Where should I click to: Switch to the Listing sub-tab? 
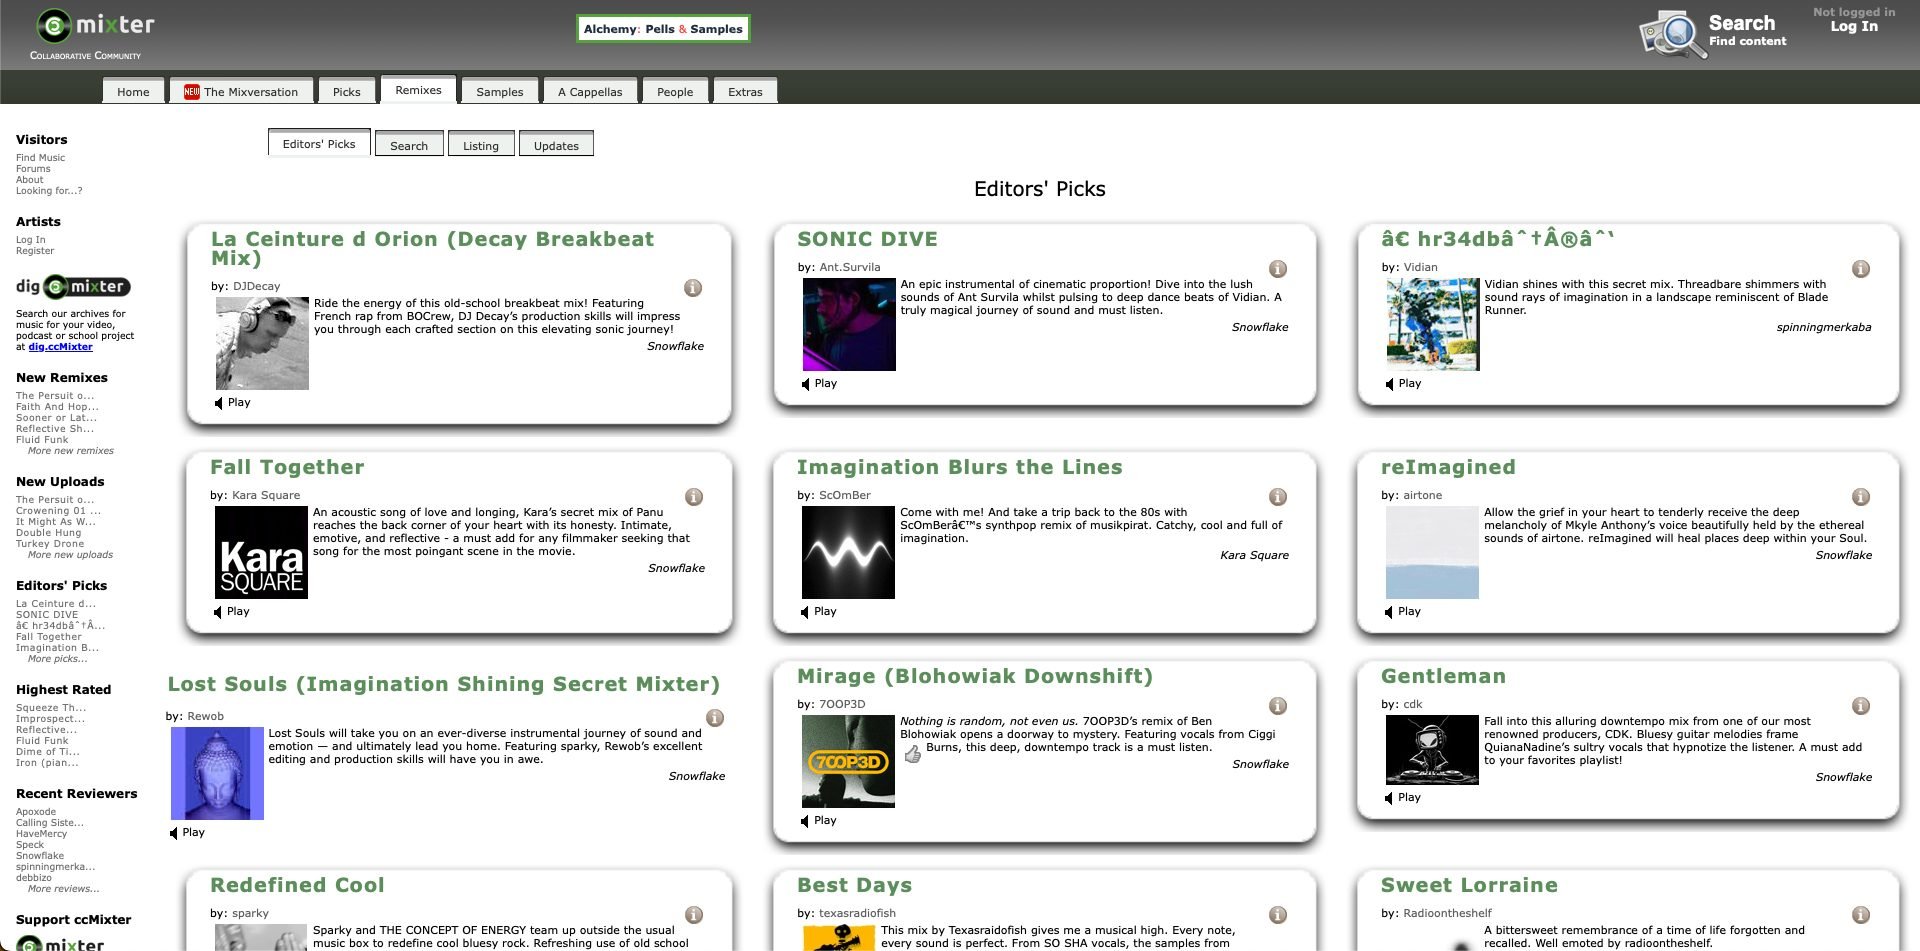tap(481, 145)
